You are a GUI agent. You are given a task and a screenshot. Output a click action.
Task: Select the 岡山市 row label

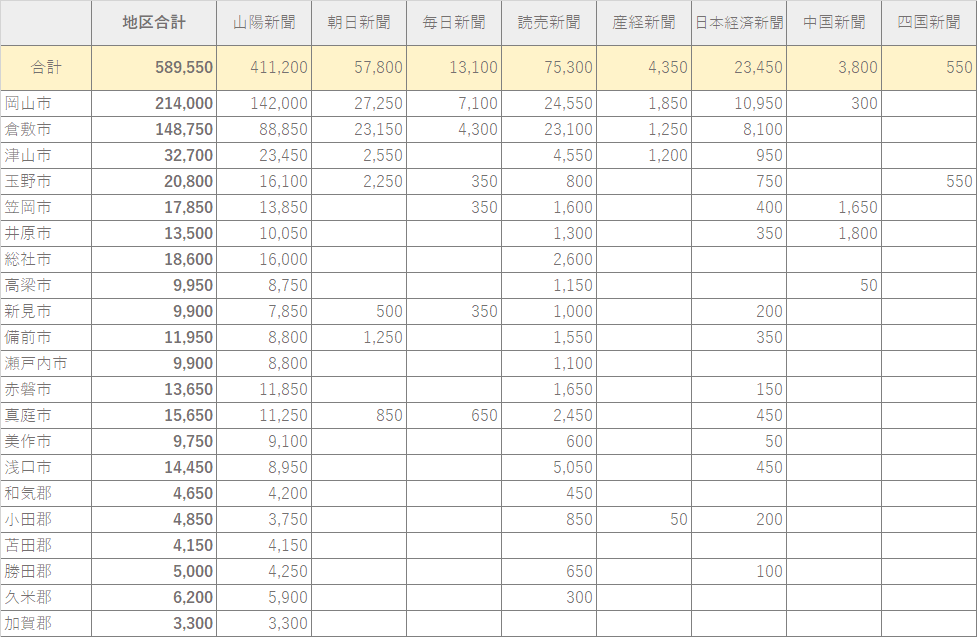point(46,103)
